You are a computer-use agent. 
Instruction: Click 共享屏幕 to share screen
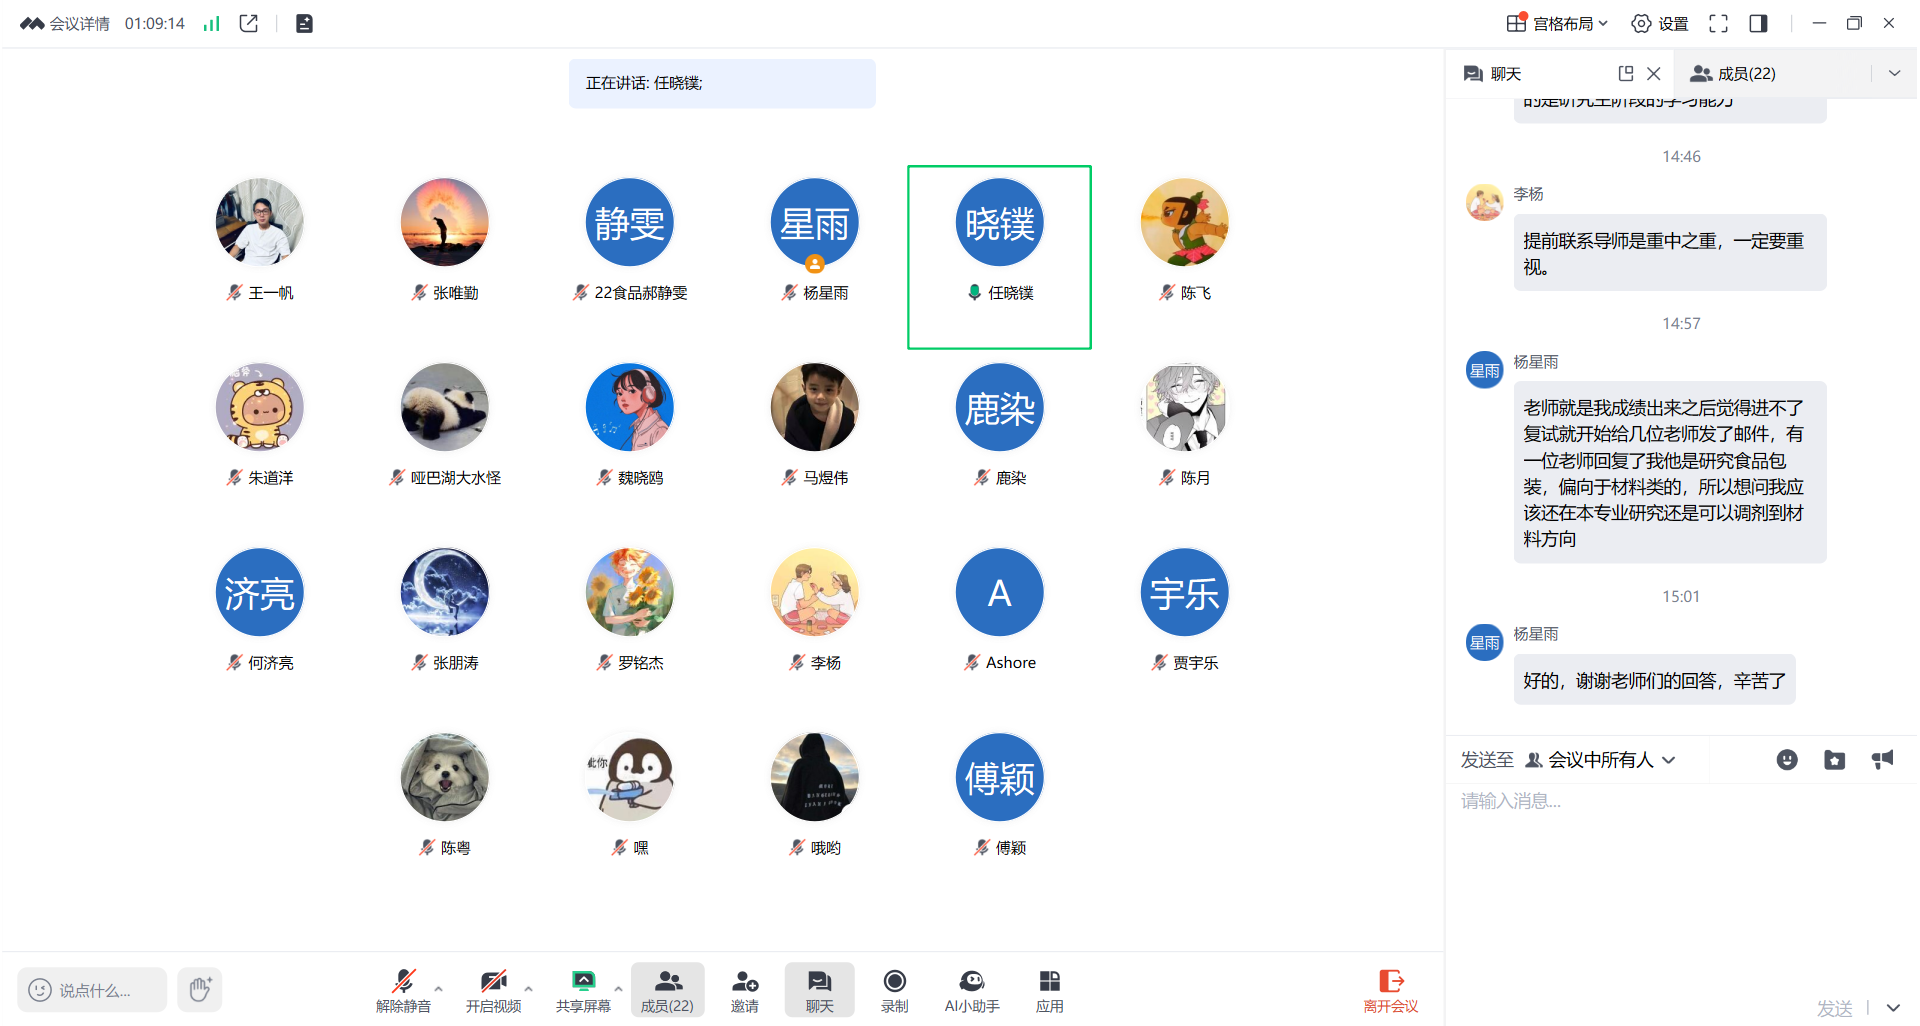coord(583,989)
